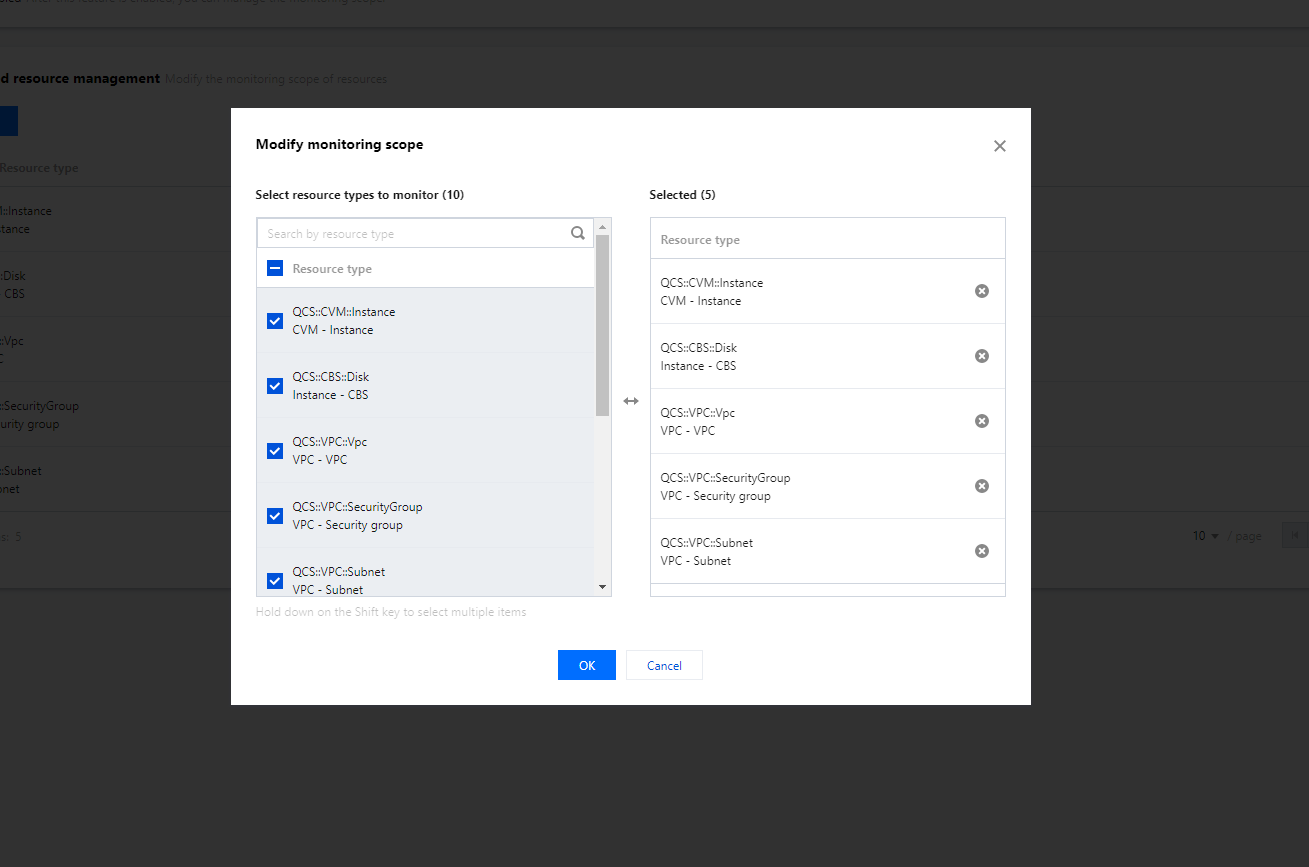Toggle the select-all Resource type checkbox

(275, 268)
